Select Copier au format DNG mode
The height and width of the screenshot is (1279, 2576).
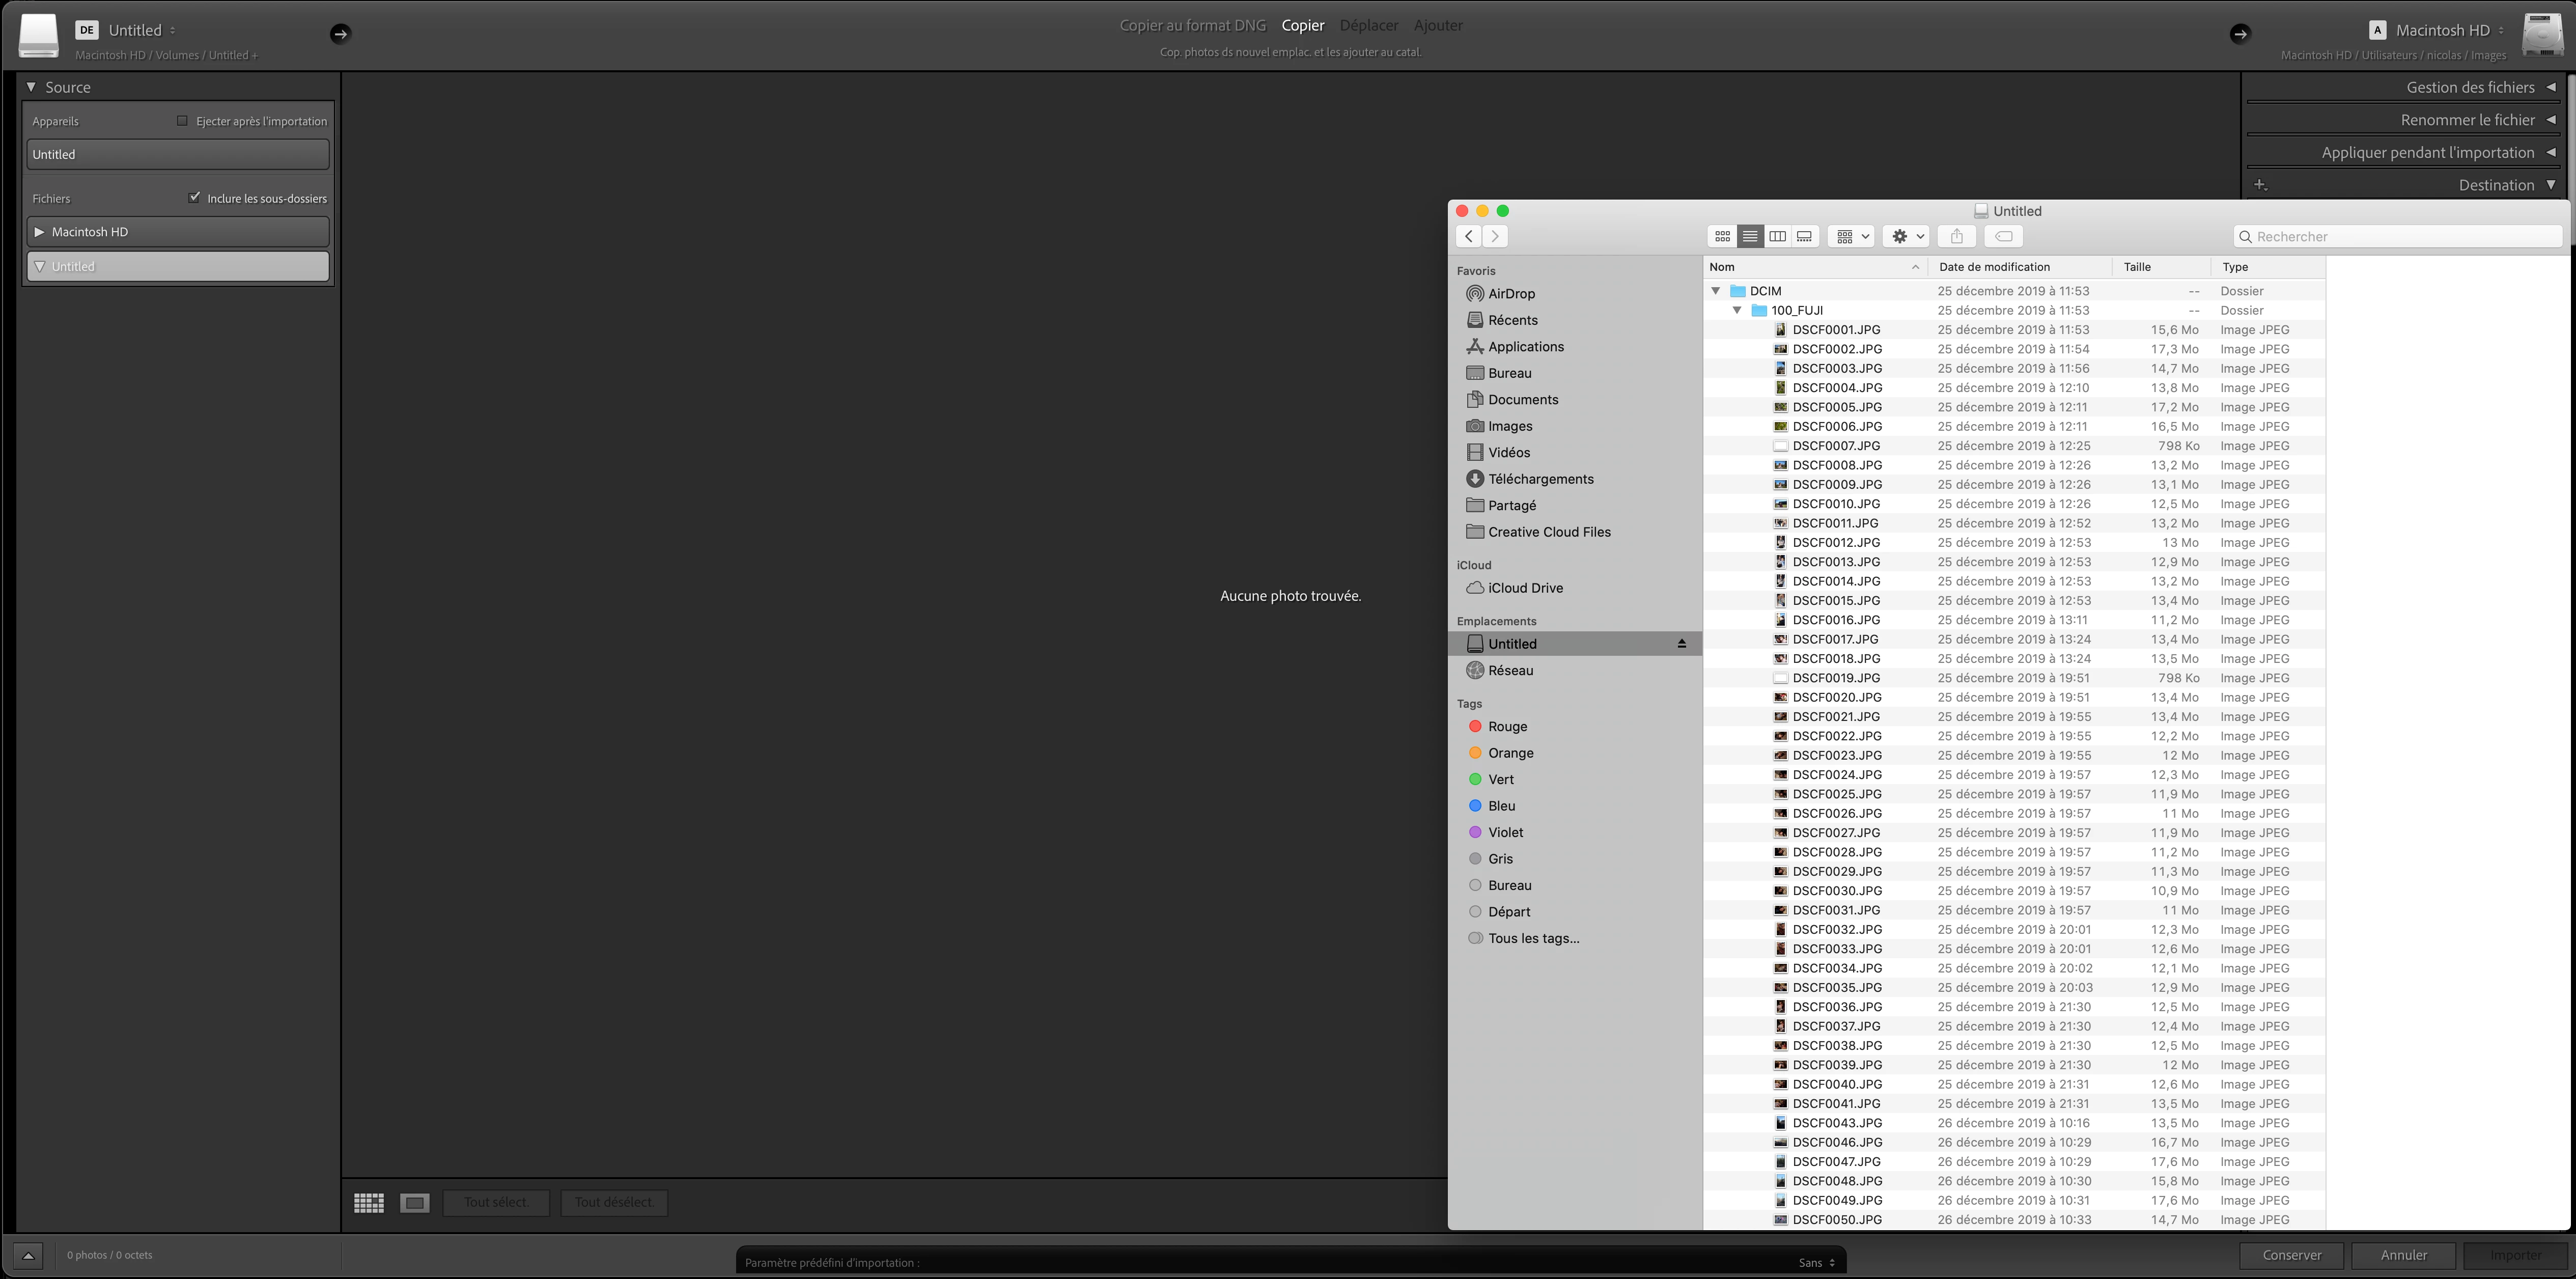point(1192,26)
